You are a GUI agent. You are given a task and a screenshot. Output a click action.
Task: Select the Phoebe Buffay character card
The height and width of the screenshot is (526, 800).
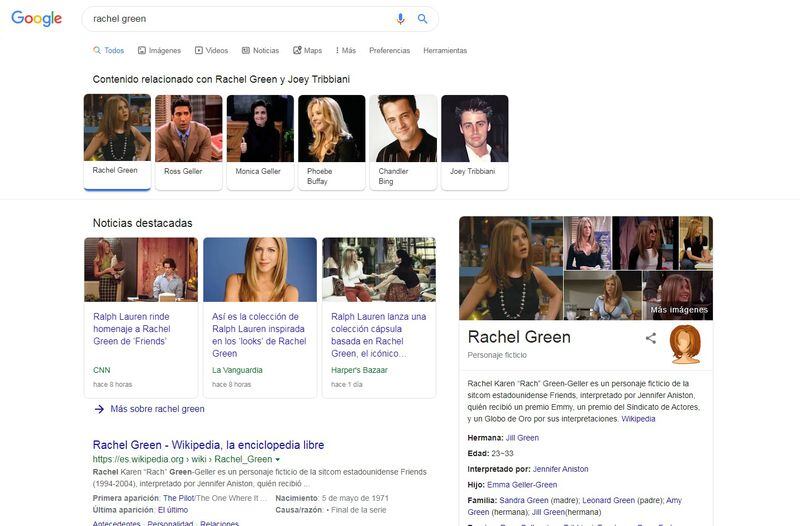(x=332, y=142)
